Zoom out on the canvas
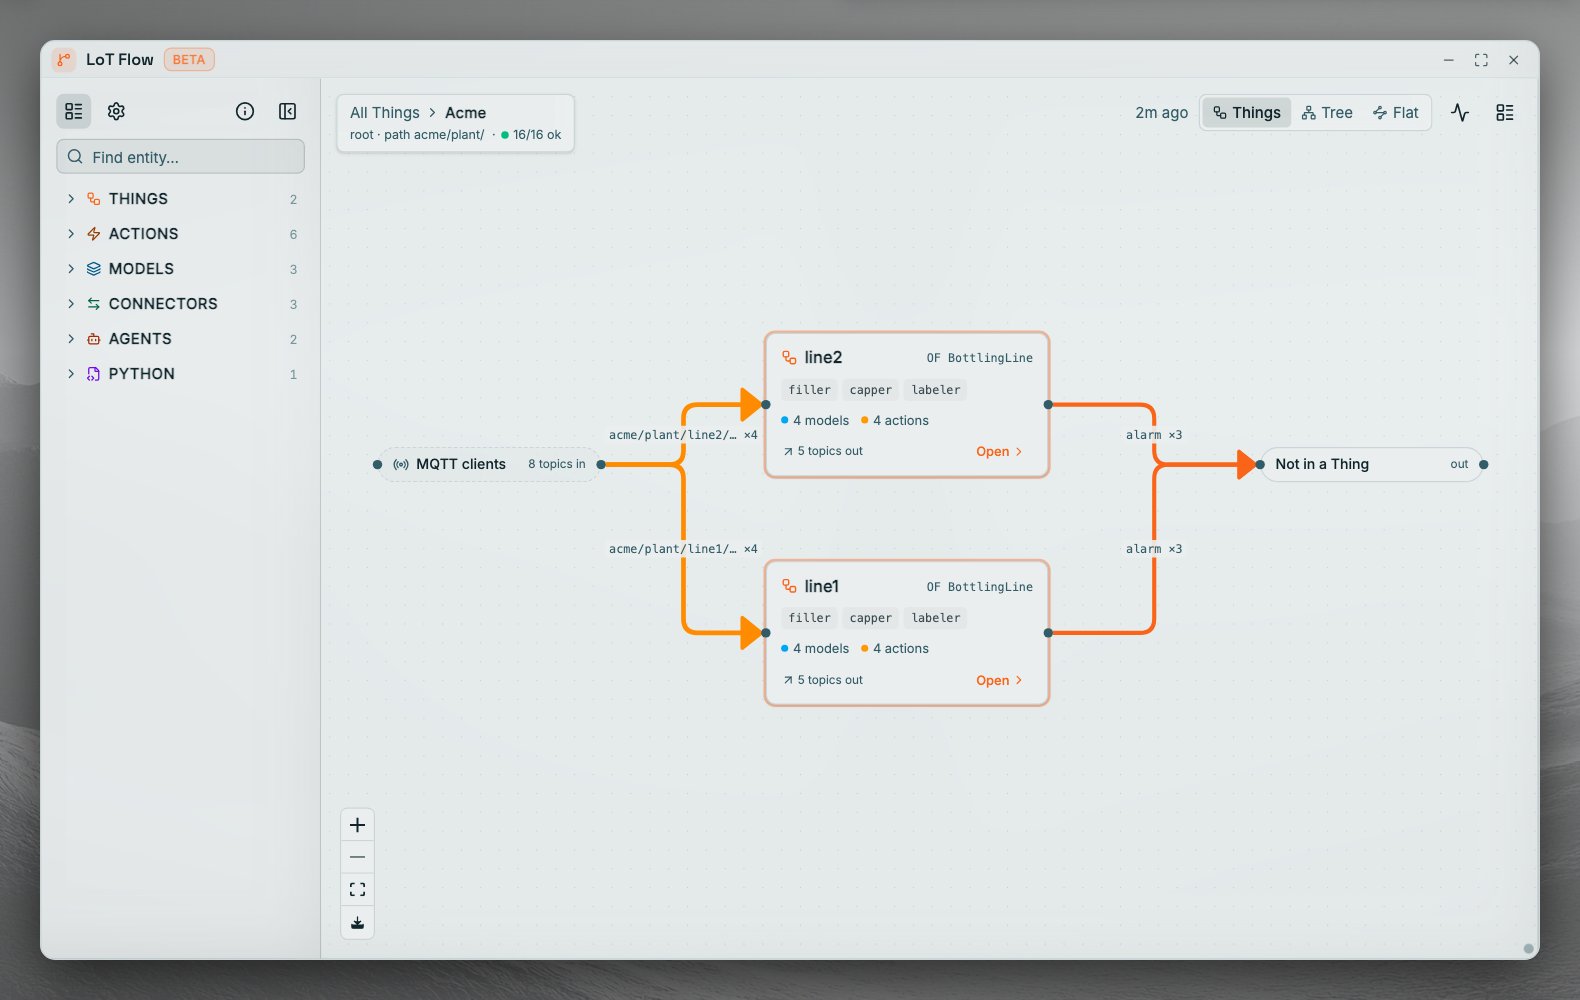This screenshot has width=1580, height=1000. pyautogui.click(x=357, y=857)
